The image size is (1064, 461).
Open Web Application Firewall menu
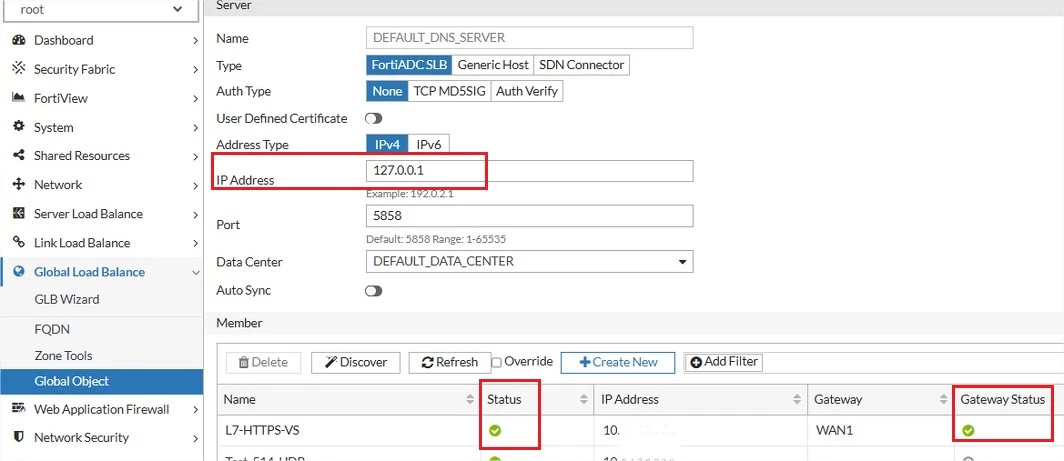click(x=101, y=409)
